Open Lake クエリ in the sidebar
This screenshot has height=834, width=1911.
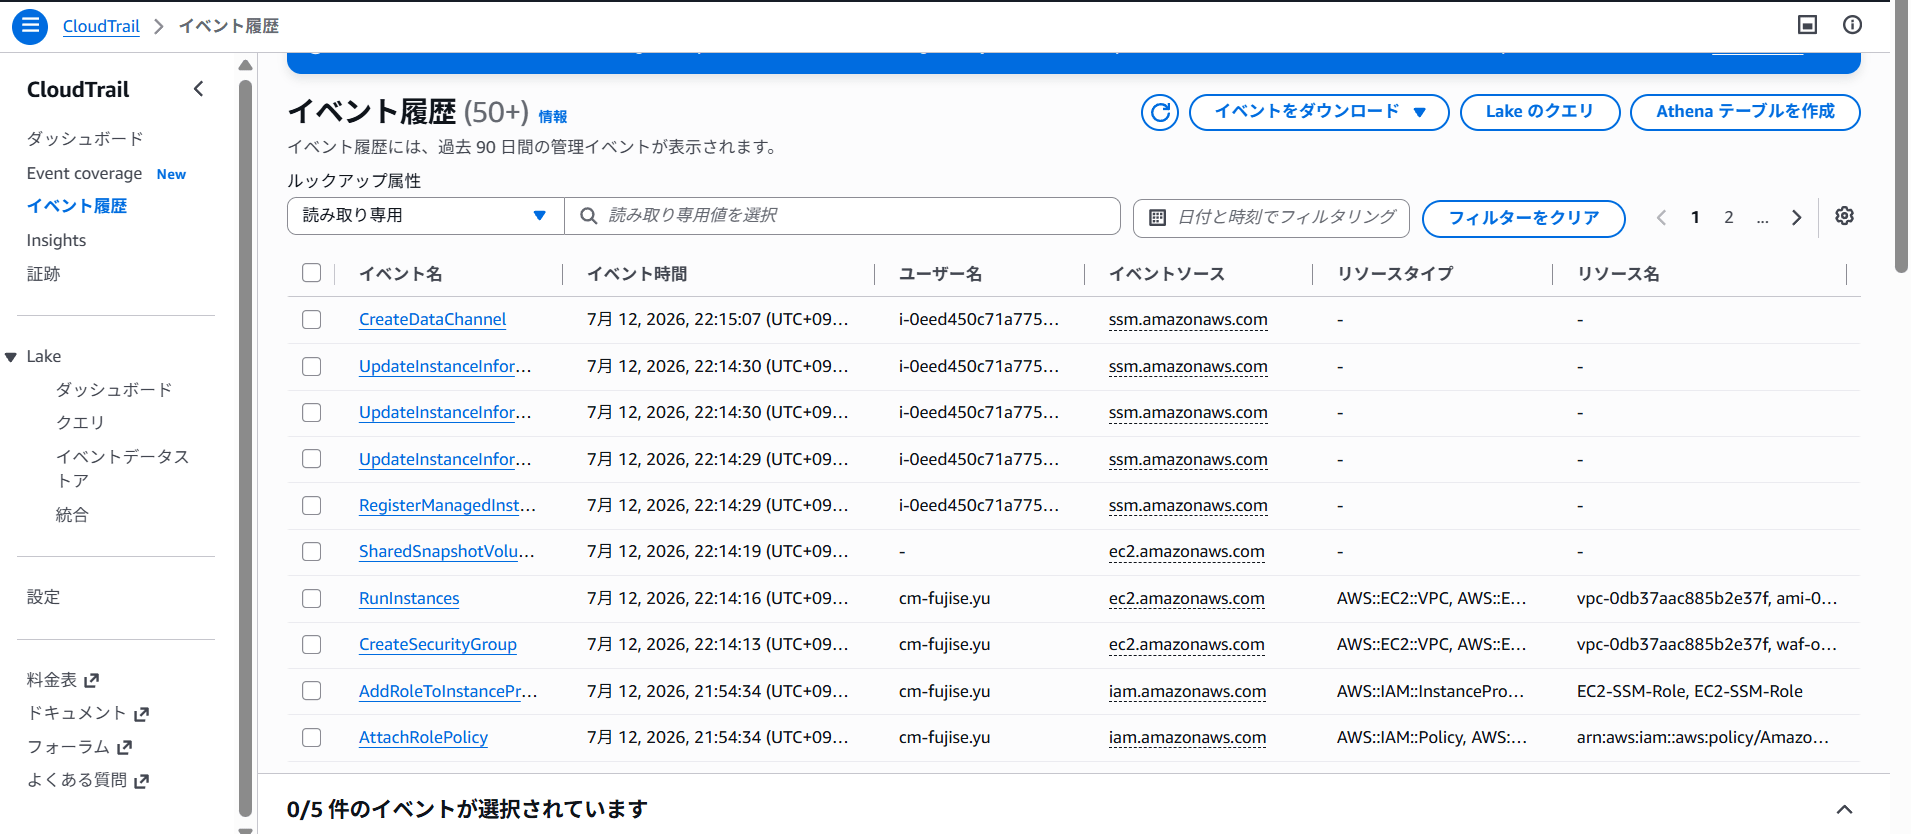80,423
